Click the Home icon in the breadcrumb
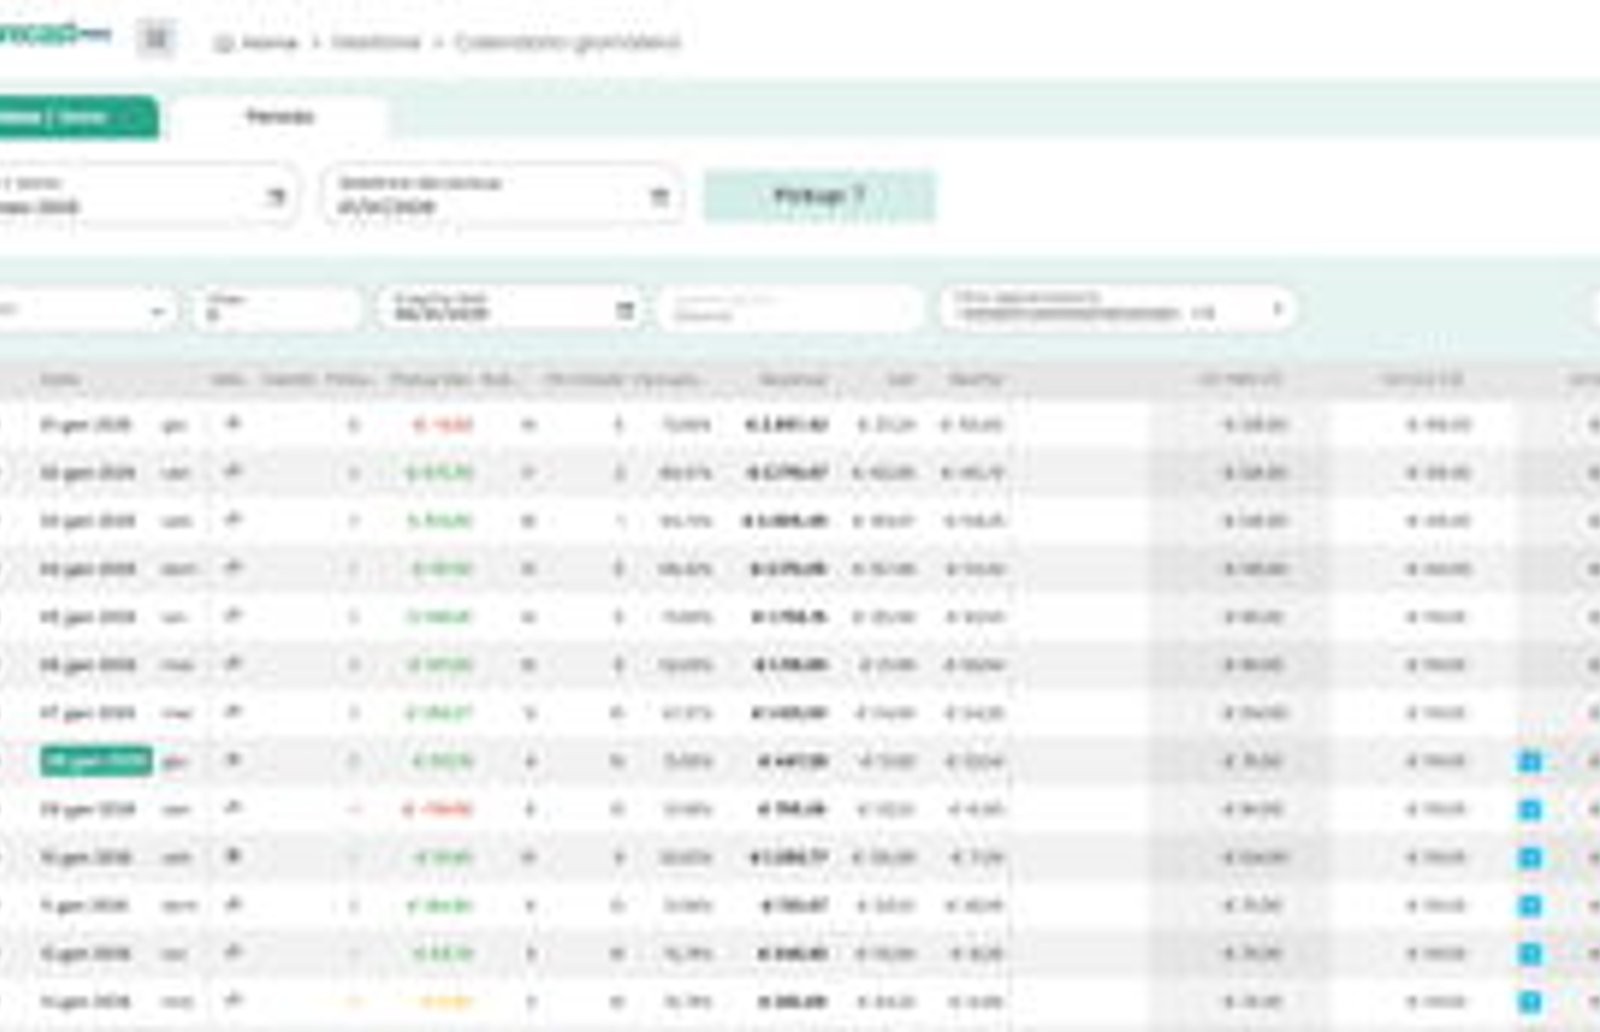1600x1032 pixels. click(224, 43)
